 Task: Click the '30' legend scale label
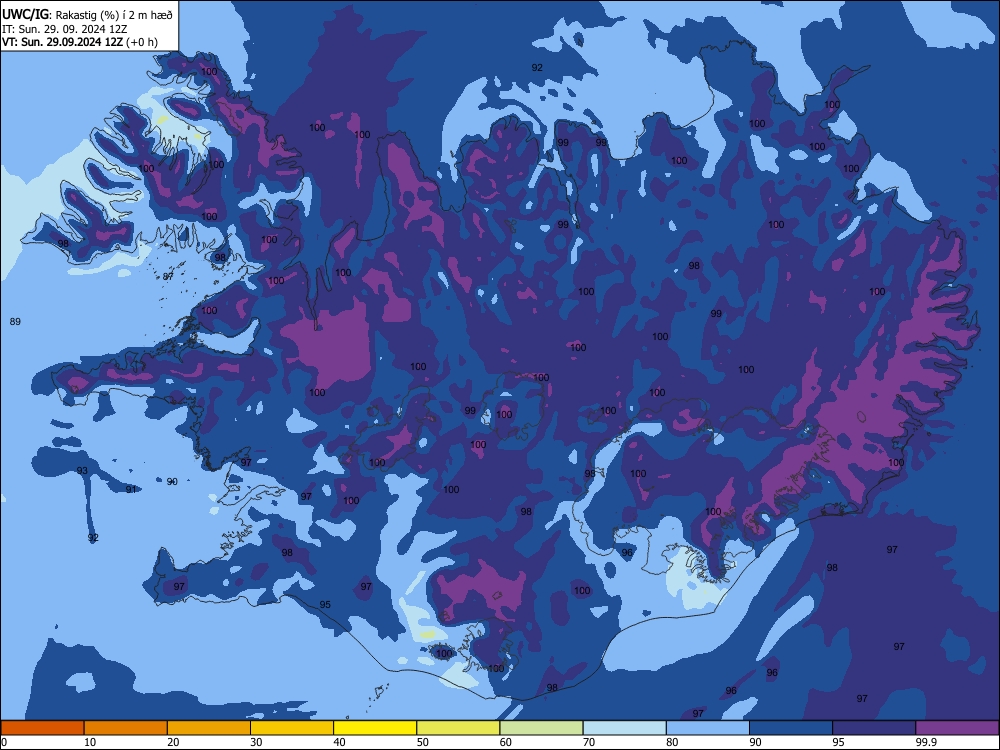click(x=256, y=742)
